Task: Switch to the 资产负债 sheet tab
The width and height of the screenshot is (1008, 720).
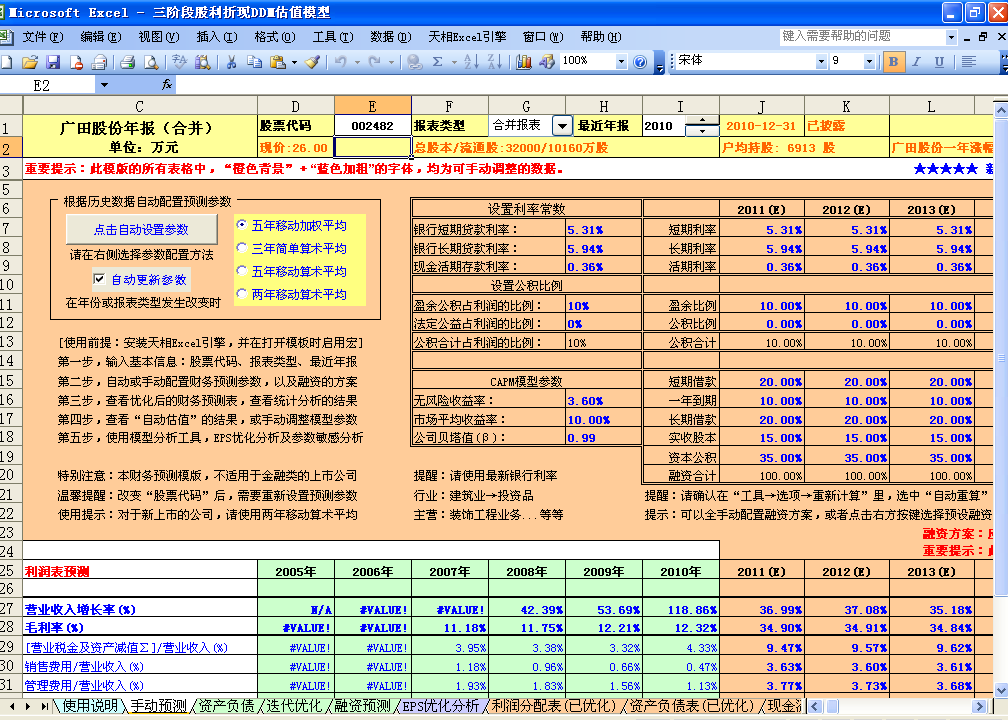Action: [226, 706]
